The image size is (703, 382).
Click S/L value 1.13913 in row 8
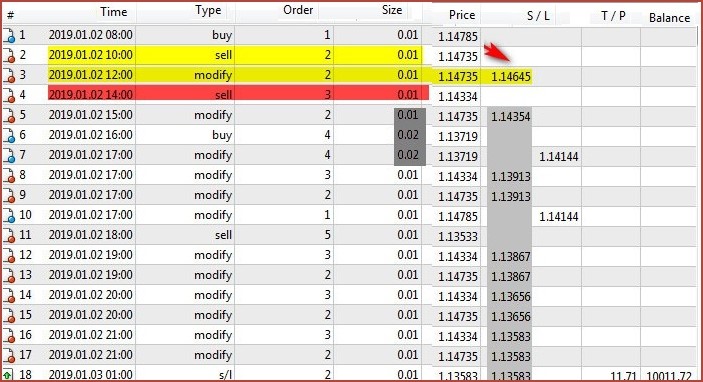tap(511, 177)
